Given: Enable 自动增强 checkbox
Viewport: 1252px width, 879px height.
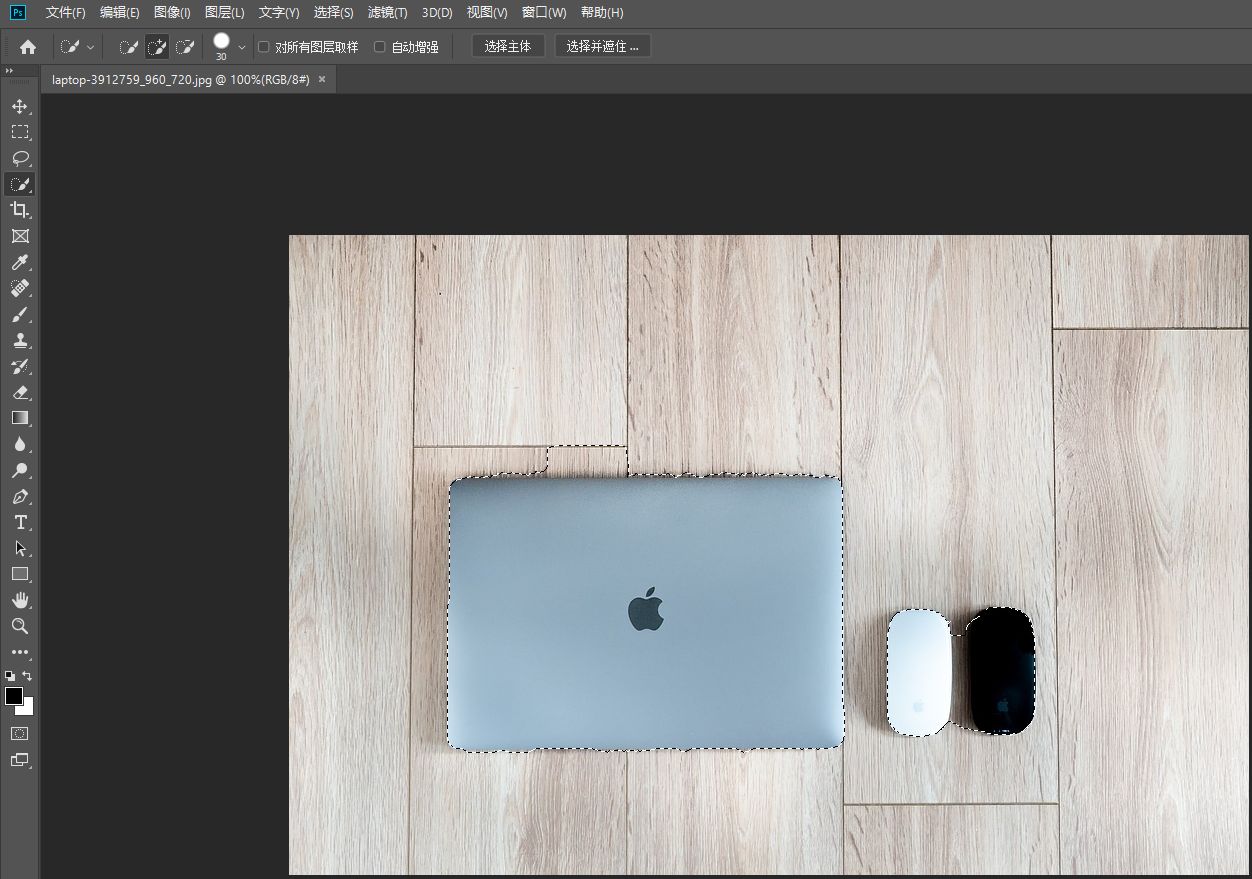Looking at the screenshot, I should [x=380, y=47].
